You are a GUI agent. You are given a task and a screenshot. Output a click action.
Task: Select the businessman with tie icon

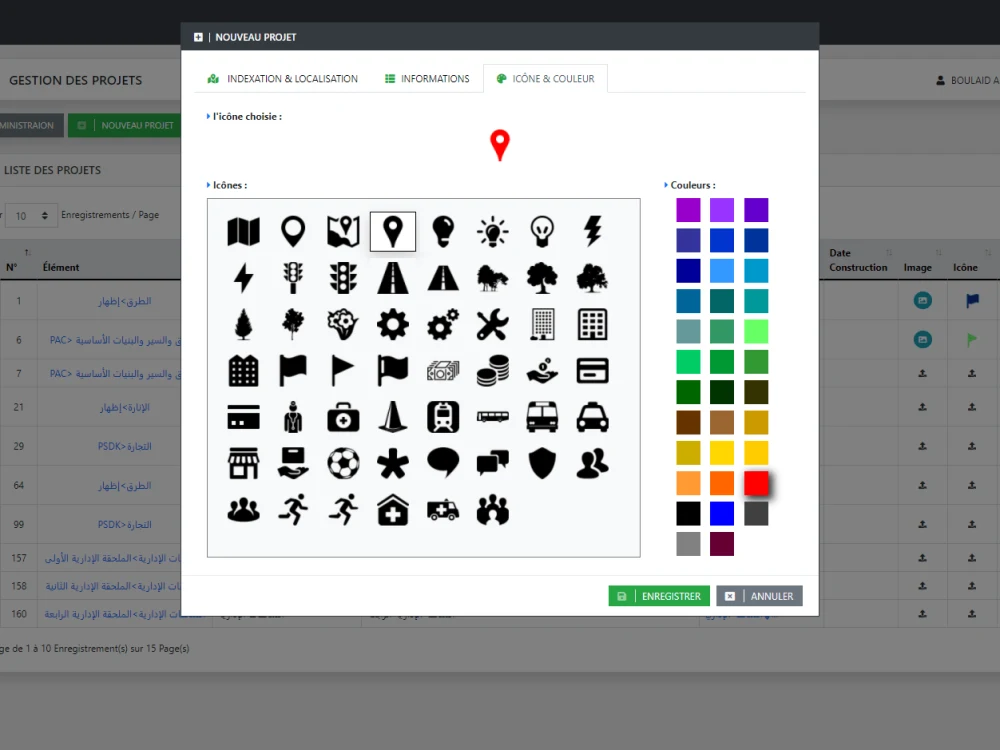pos(293,417)
